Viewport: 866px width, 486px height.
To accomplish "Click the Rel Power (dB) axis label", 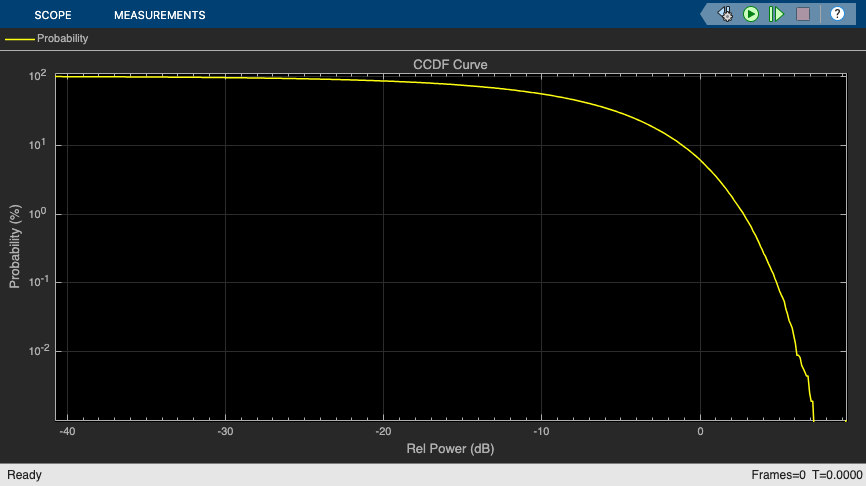I will tap(450, 448).
